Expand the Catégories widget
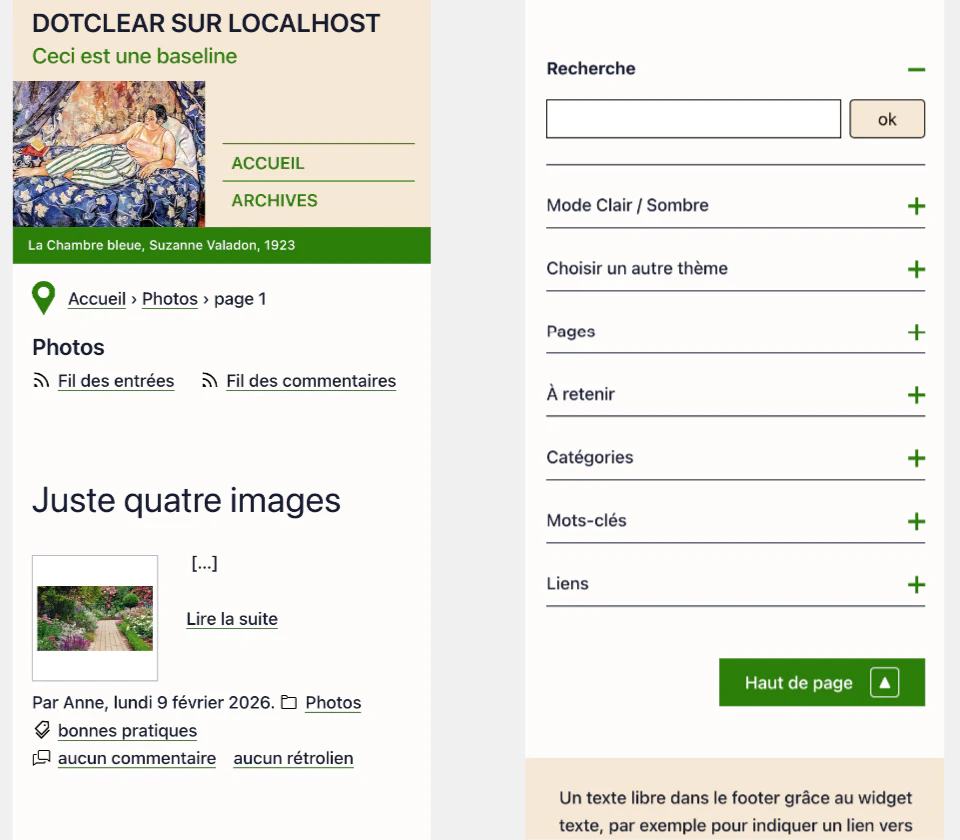Screen dimensions: 960x840 coord(916,458)
